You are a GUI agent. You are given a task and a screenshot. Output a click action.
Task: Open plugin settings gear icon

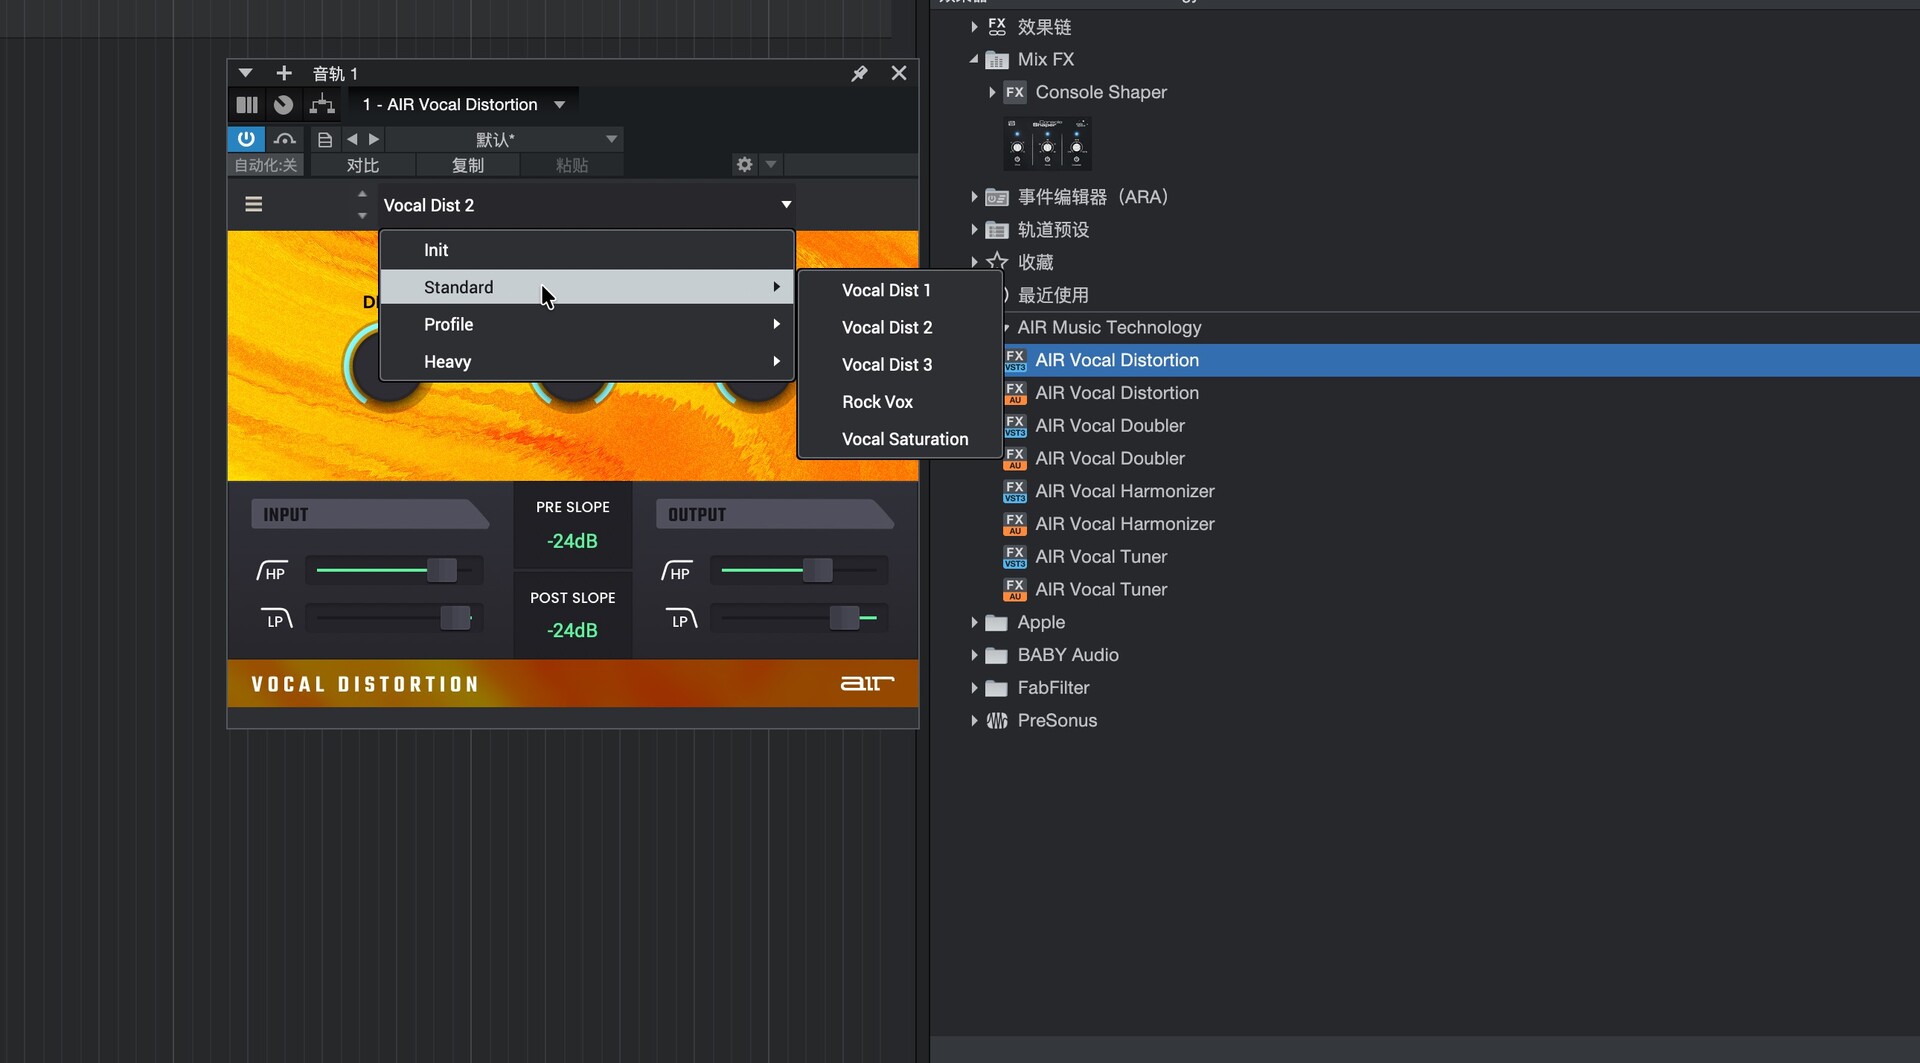pyautogui.click(x=744, y=165)
